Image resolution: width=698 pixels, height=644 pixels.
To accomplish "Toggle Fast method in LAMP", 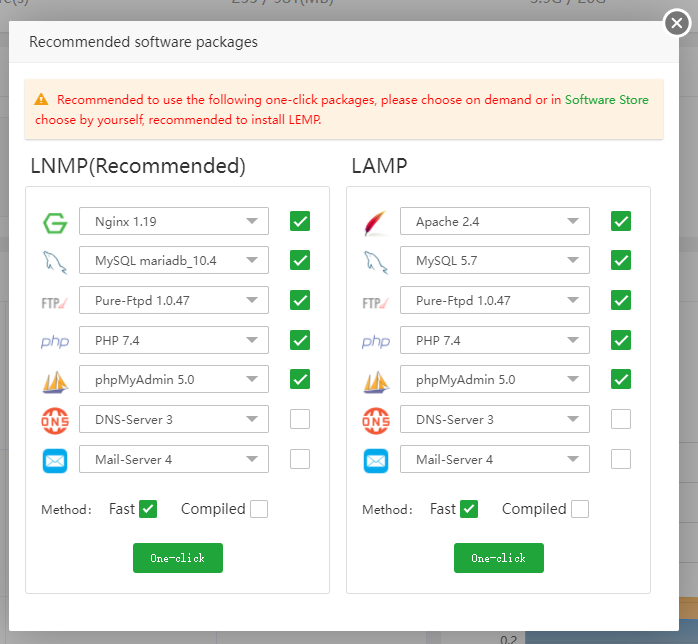I will point(469,509).
